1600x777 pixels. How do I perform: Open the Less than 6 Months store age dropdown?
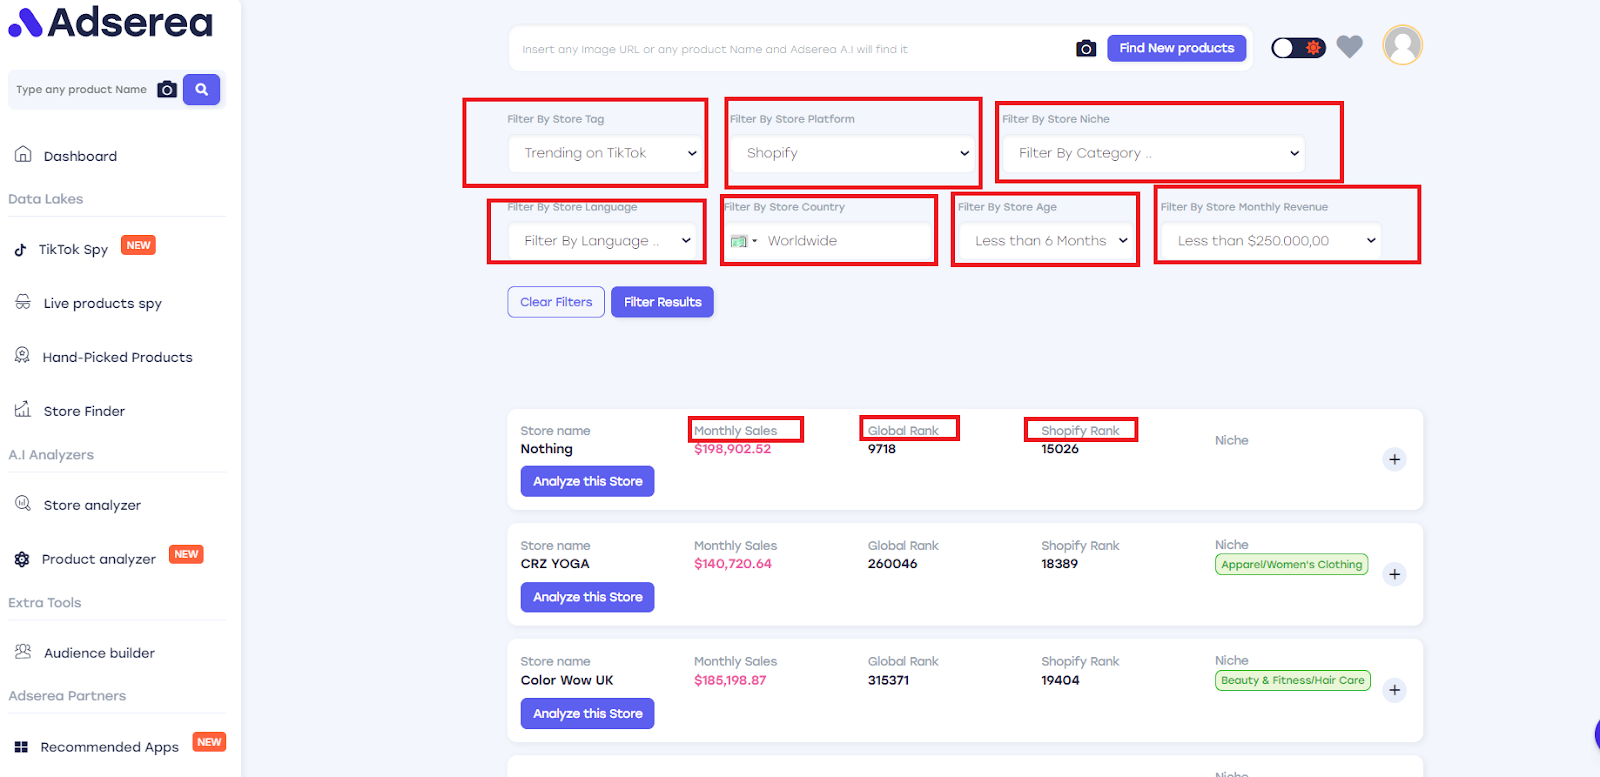pyautogui.click(x=1047, y=241)
